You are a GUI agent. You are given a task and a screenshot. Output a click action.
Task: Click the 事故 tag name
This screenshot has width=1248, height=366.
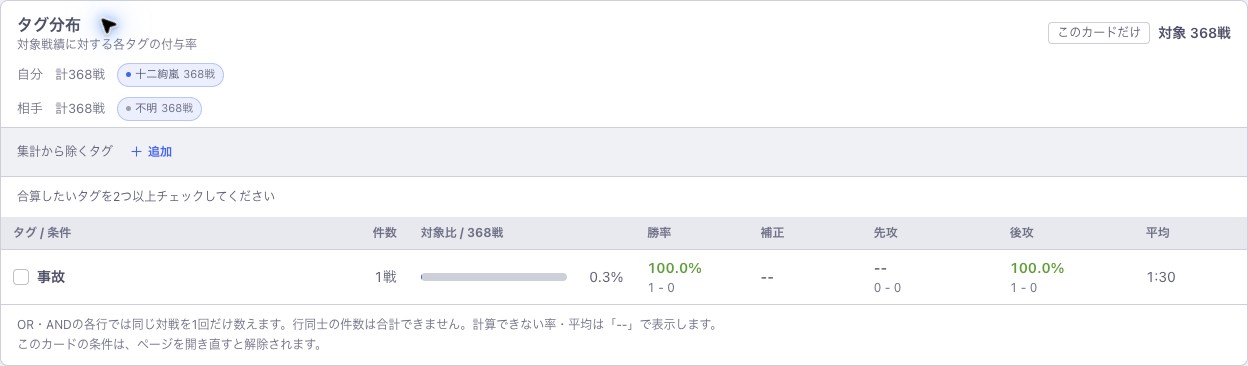pos(51,277)
